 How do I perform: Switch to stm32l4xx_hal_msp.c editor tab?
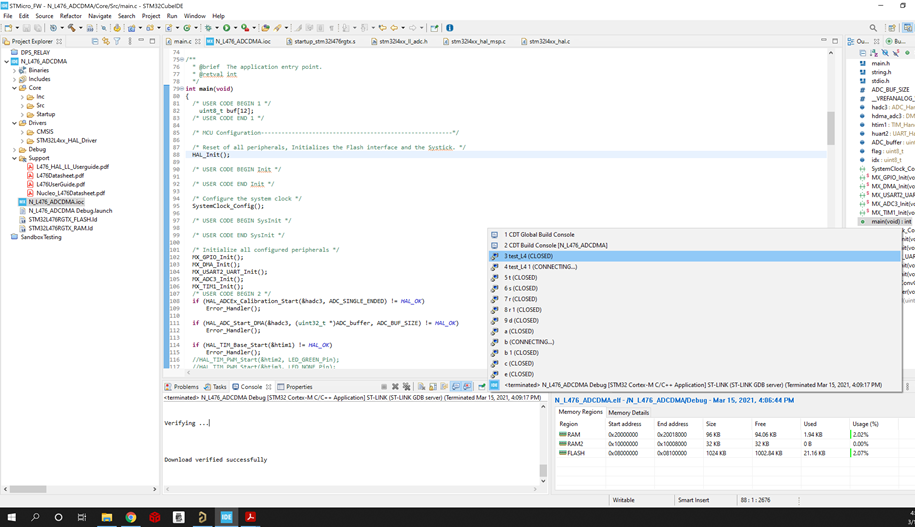coord(473,41)
